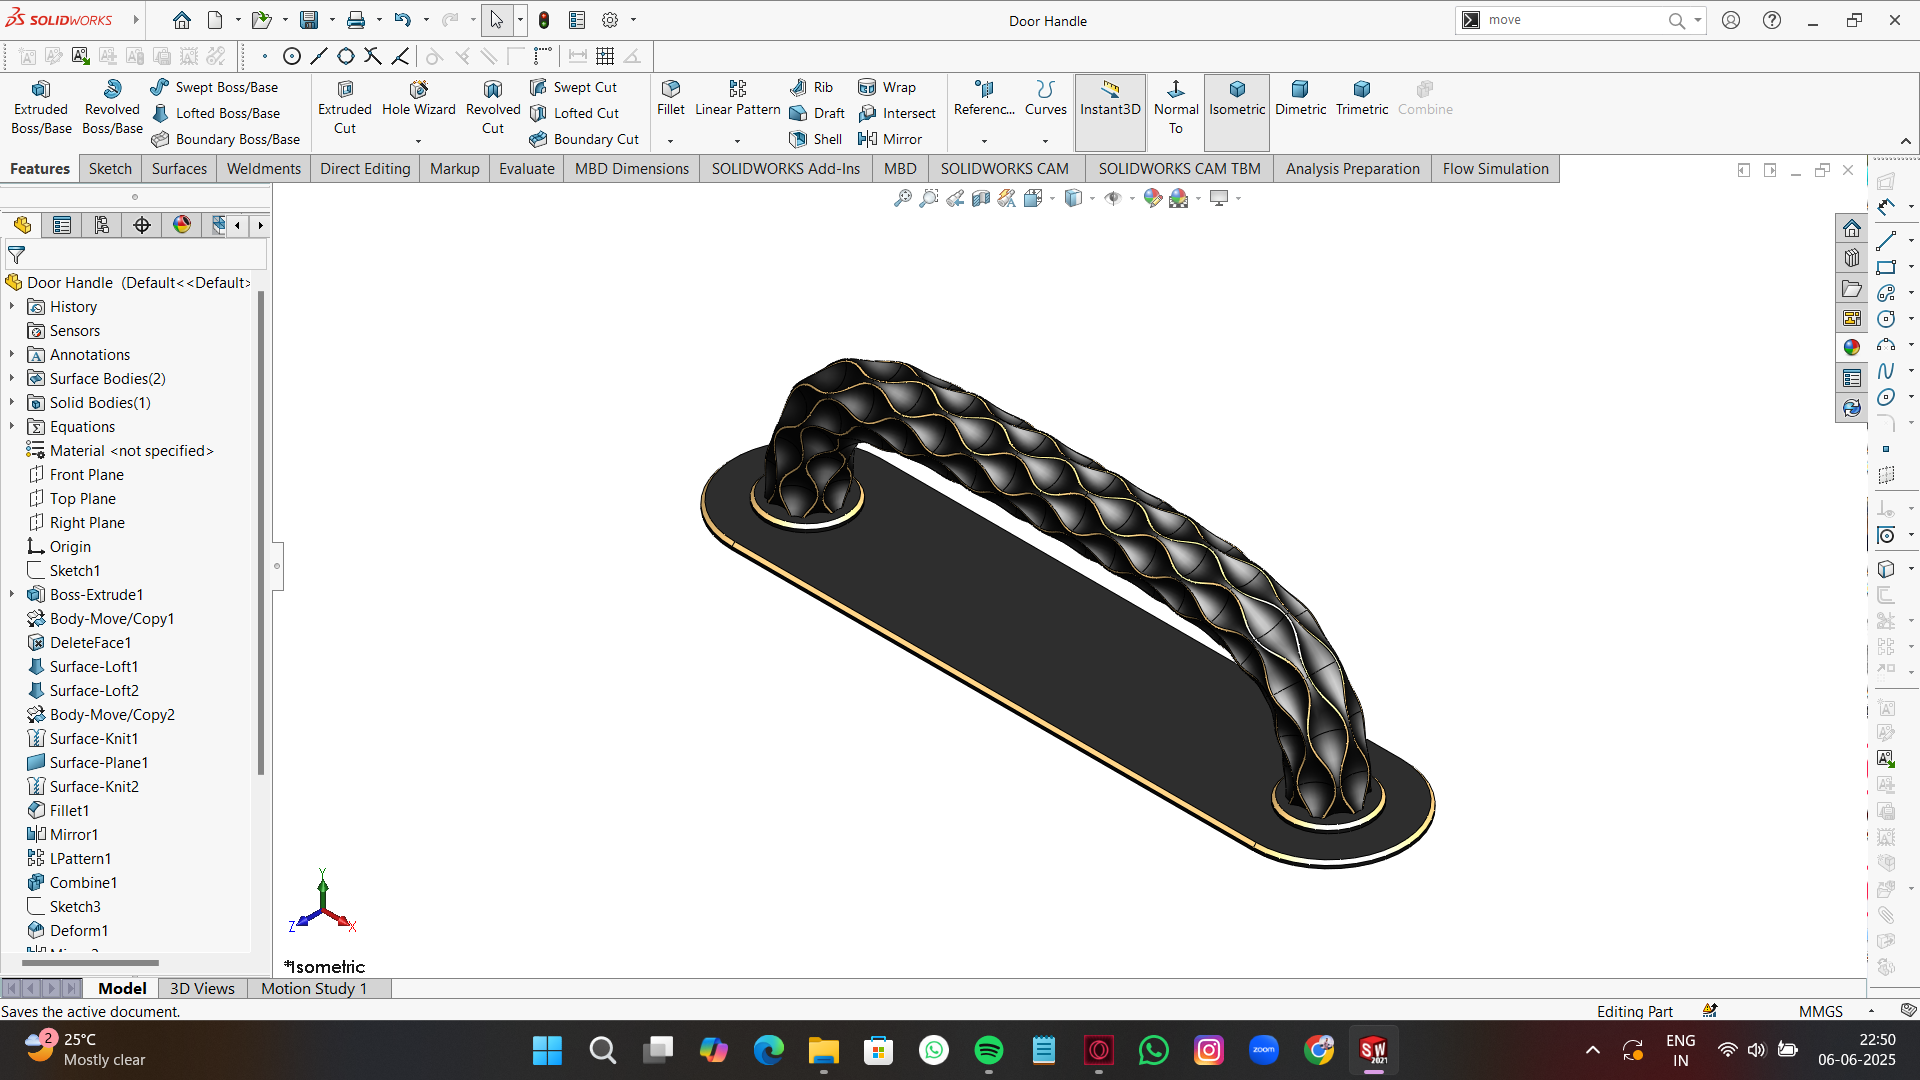Choose the Swept Boss/Base command
Viewport: 1920px width, 1080px height.
click(x=214, y=87)
